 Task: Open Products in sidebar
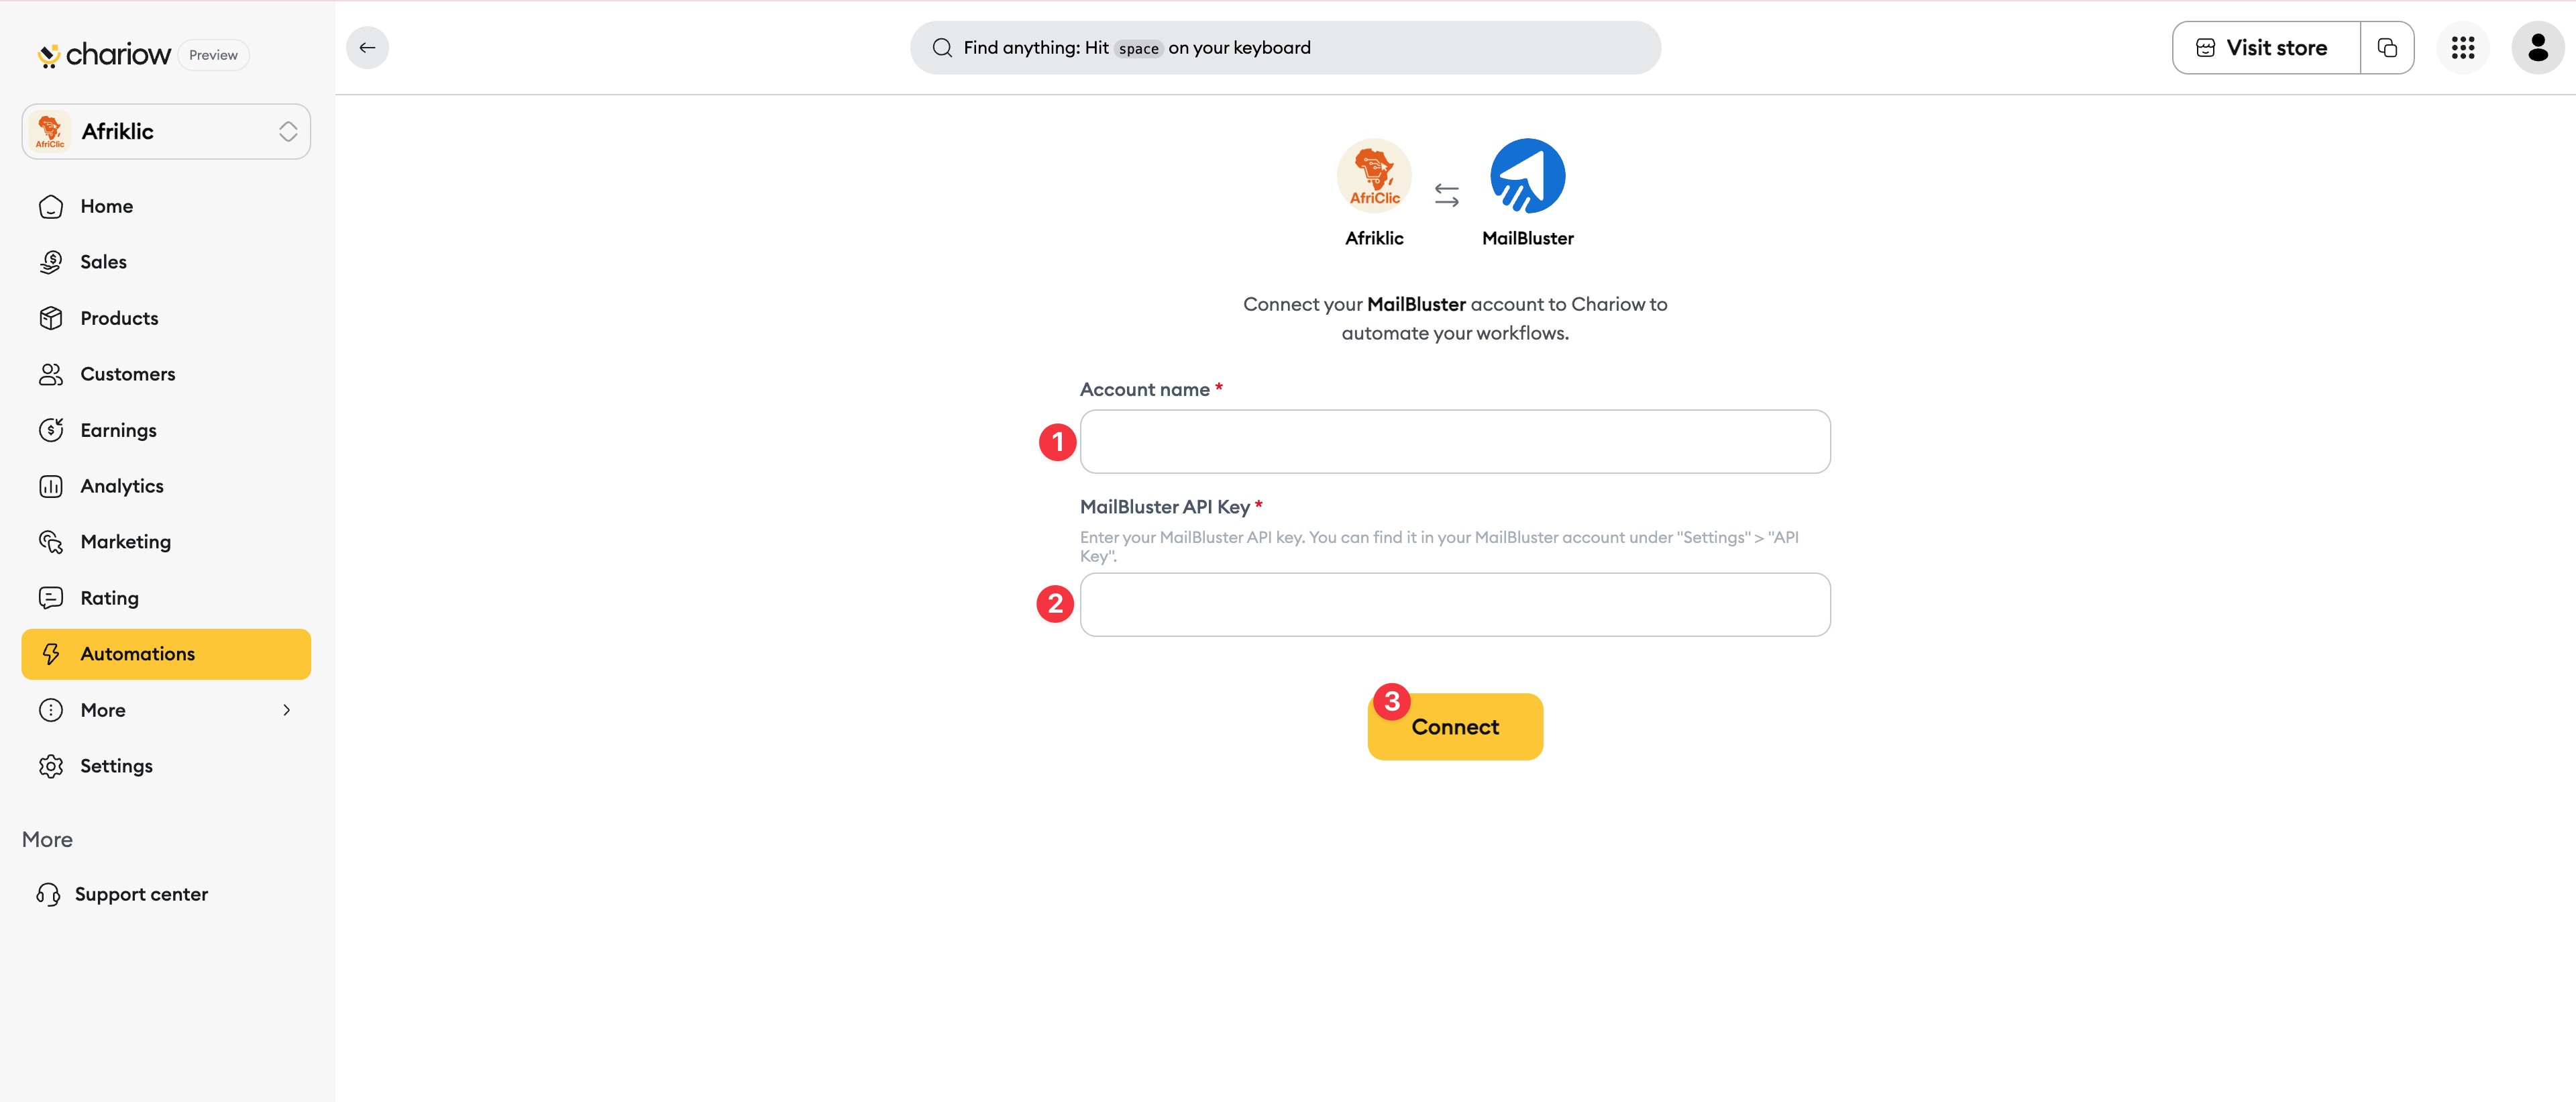(166, 318)
